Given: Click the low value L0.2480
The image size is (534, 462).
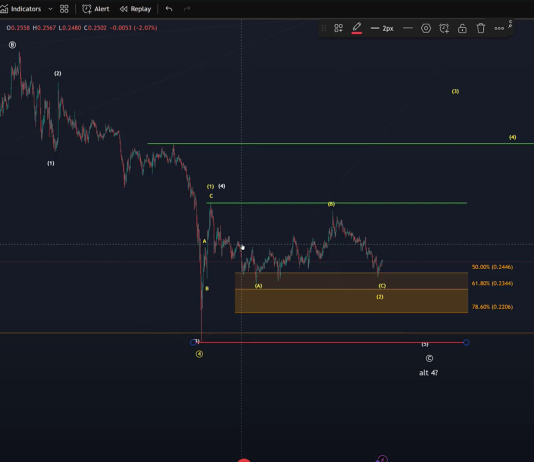Looking at the screenshot, I should click(70, 28).
